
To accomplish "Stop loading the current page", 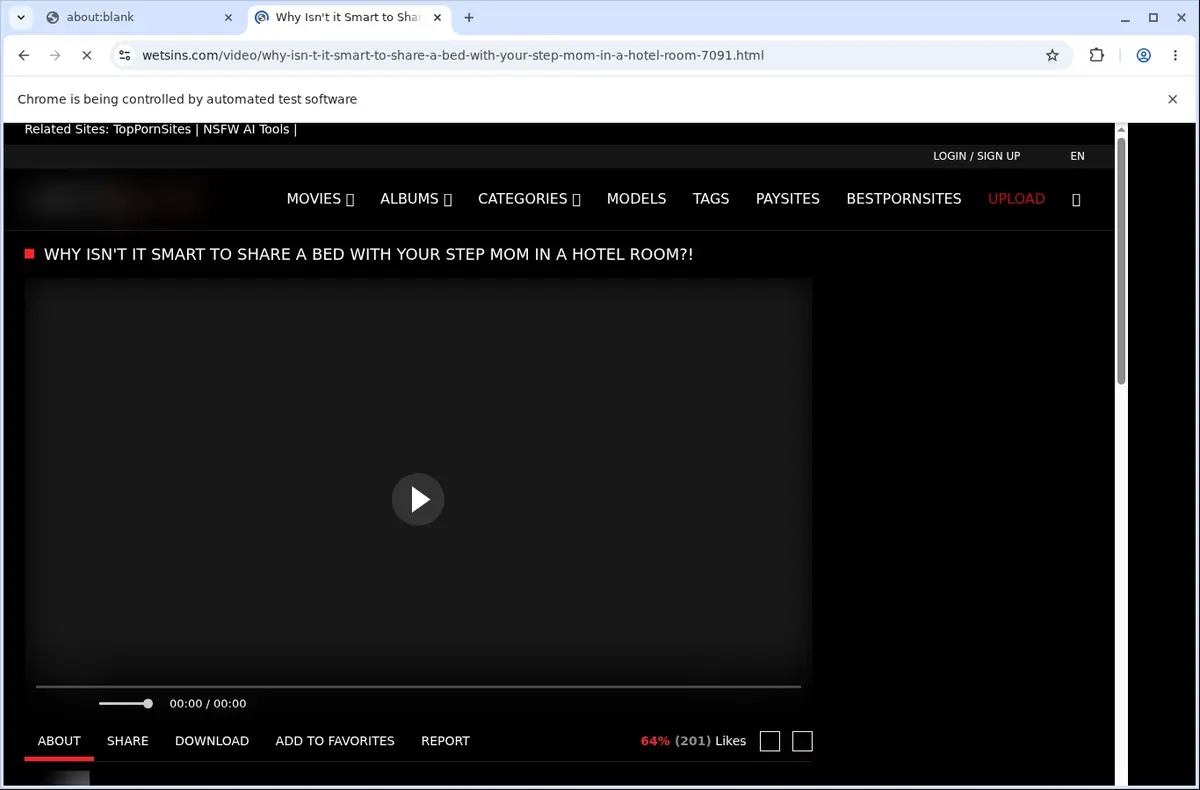I will 86,55.
